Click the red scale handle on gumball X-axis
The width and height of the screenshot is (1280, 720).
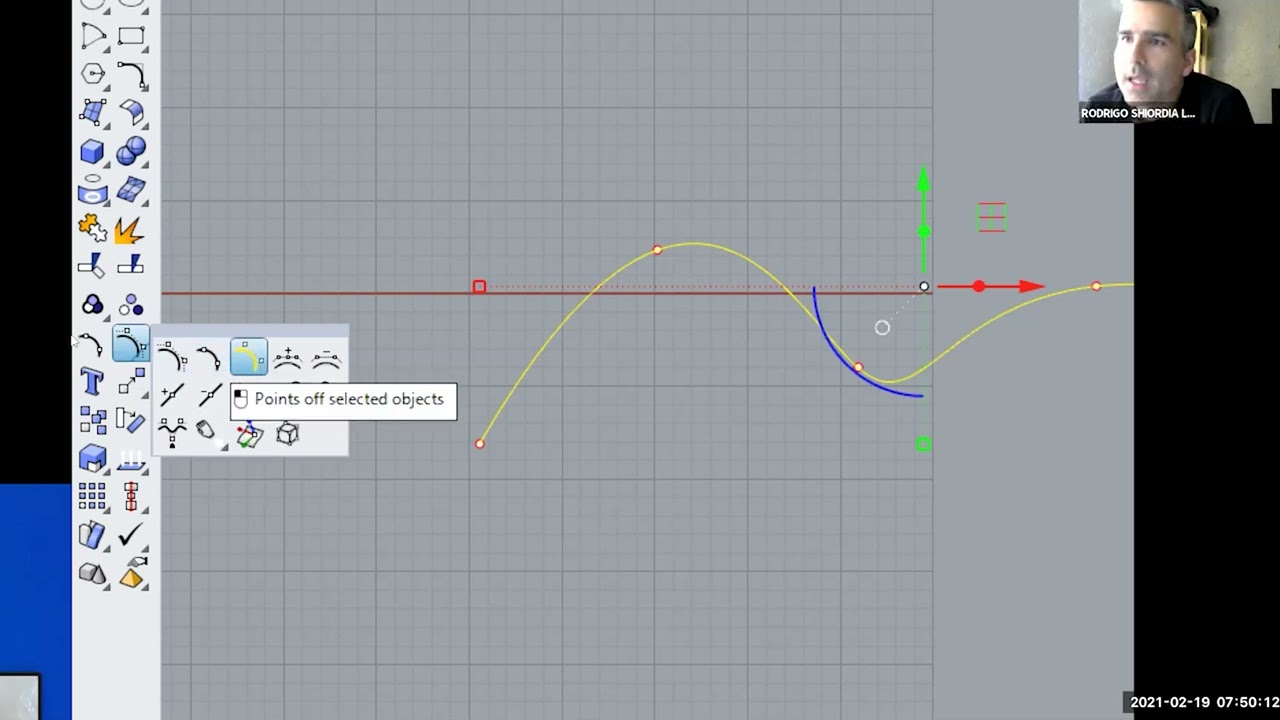pos(979,287)
